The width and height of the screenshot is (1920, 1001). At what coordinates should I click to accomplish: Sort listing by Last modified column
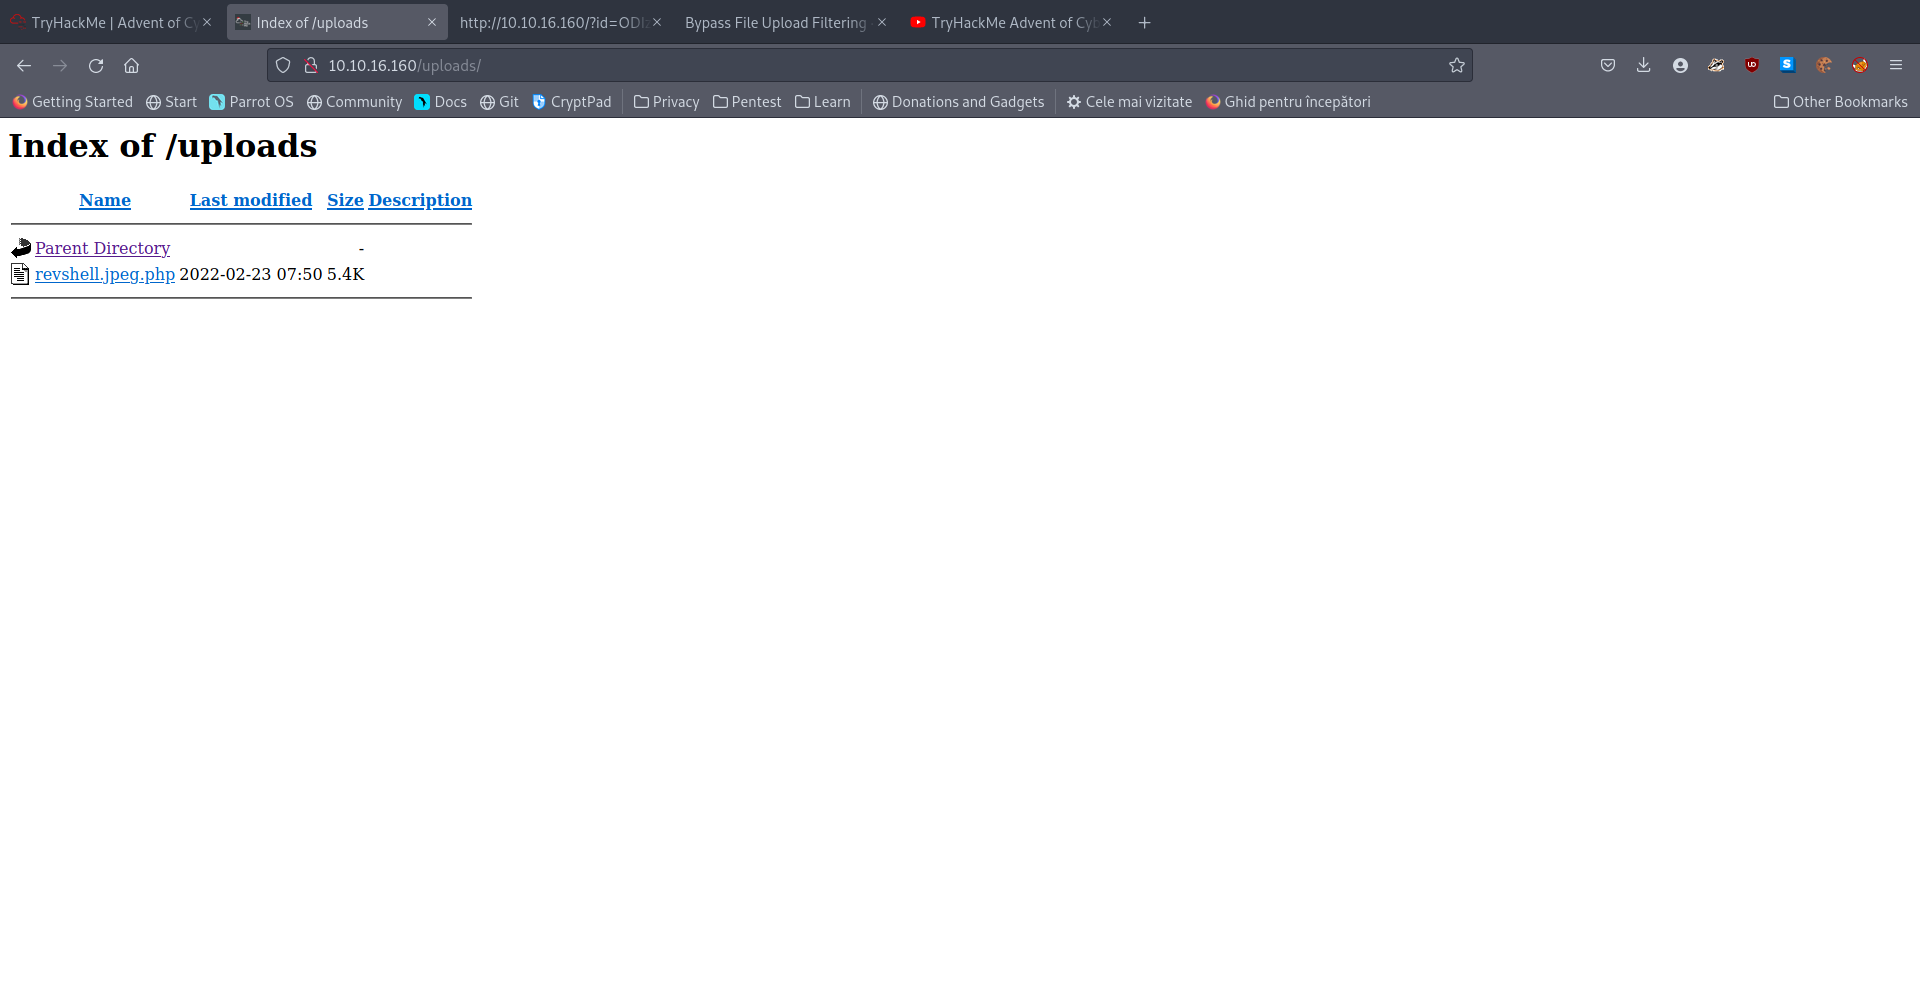[250, 200]
